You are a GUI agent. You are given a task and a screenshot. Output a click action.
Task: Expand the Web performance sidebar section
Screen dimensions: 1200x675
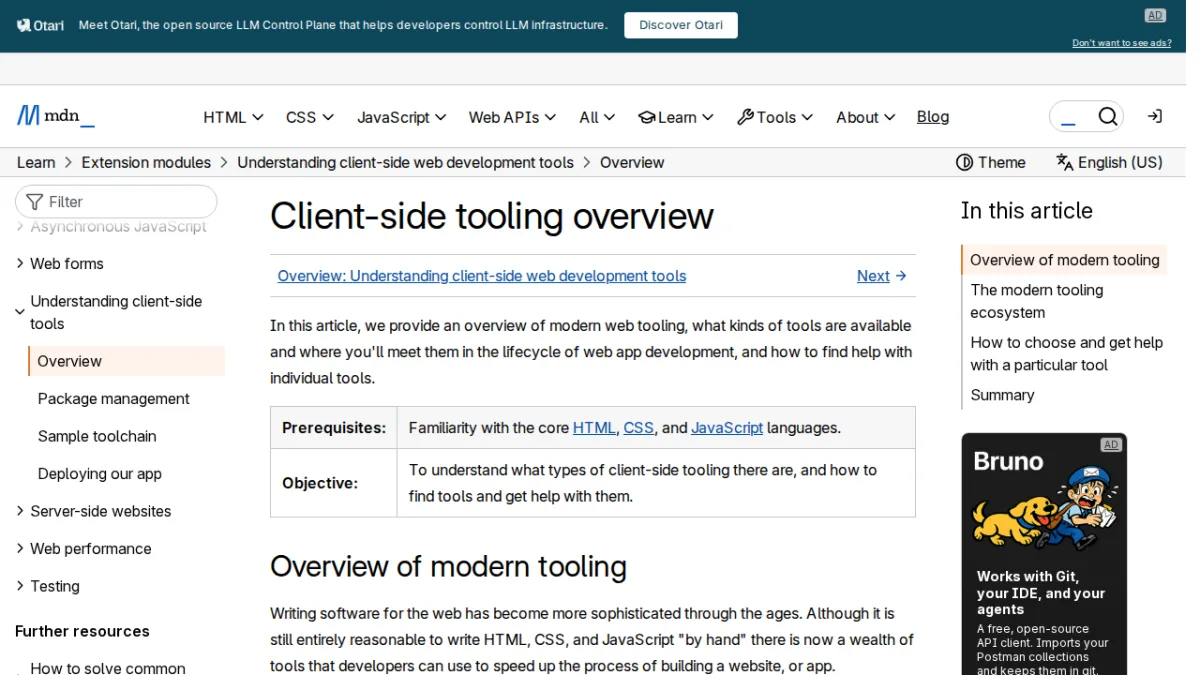[90, 549]
